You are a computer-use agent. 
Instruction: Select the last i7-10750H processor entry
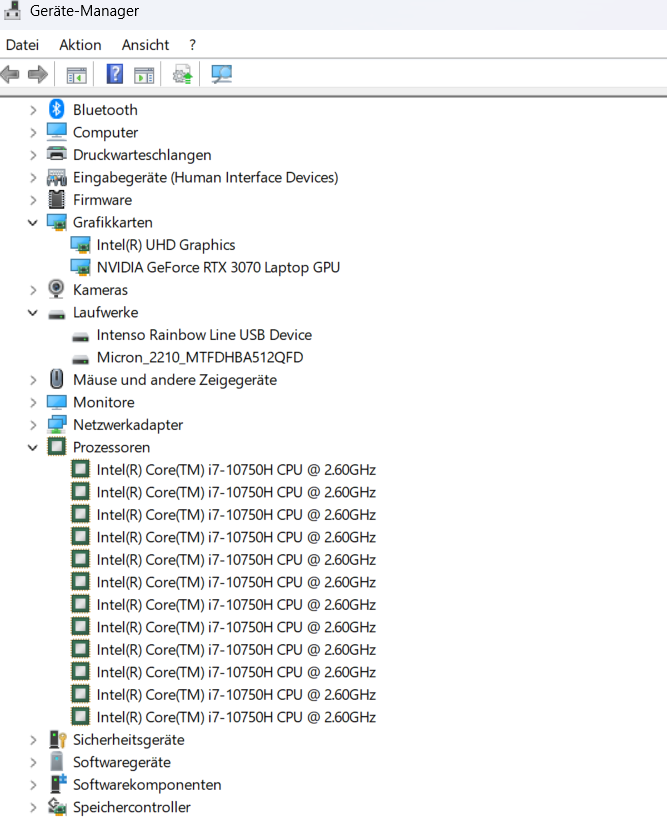click(x=236, y=717)
